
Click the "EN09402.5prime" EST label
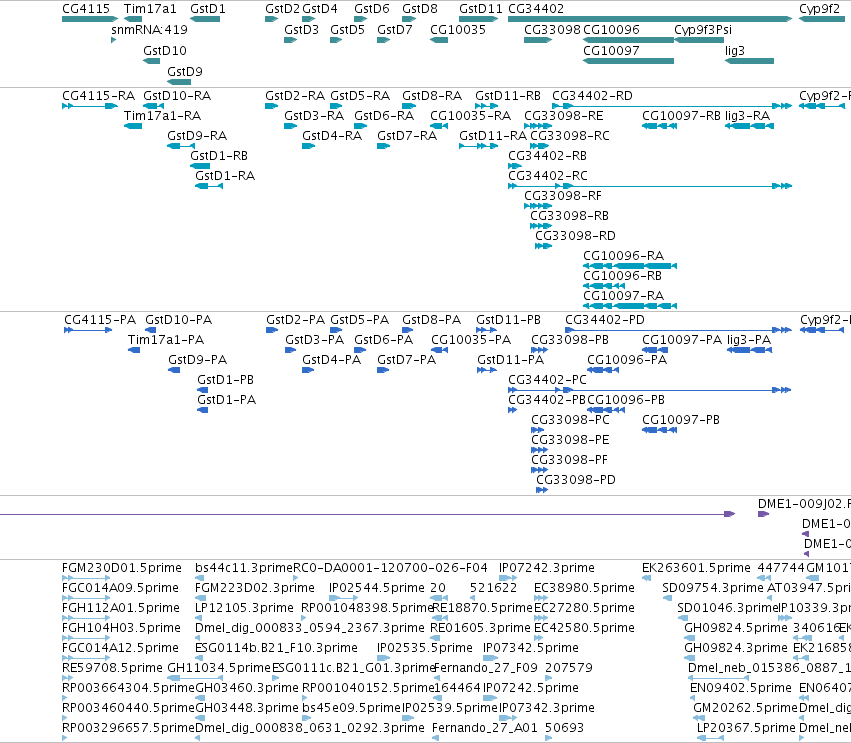(x=741, y=688)
